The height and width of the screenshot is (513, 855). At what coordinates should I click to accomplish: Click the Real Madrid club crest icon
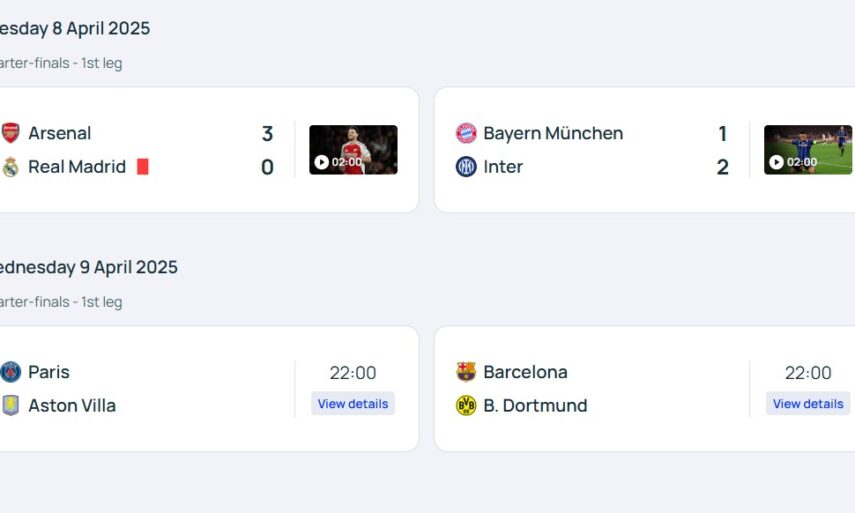click(x=10, y=167)
